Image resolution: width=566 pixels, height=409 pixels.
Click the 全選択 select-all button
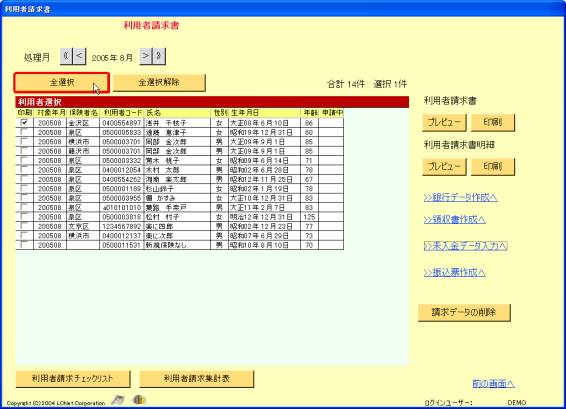(62, 82)
